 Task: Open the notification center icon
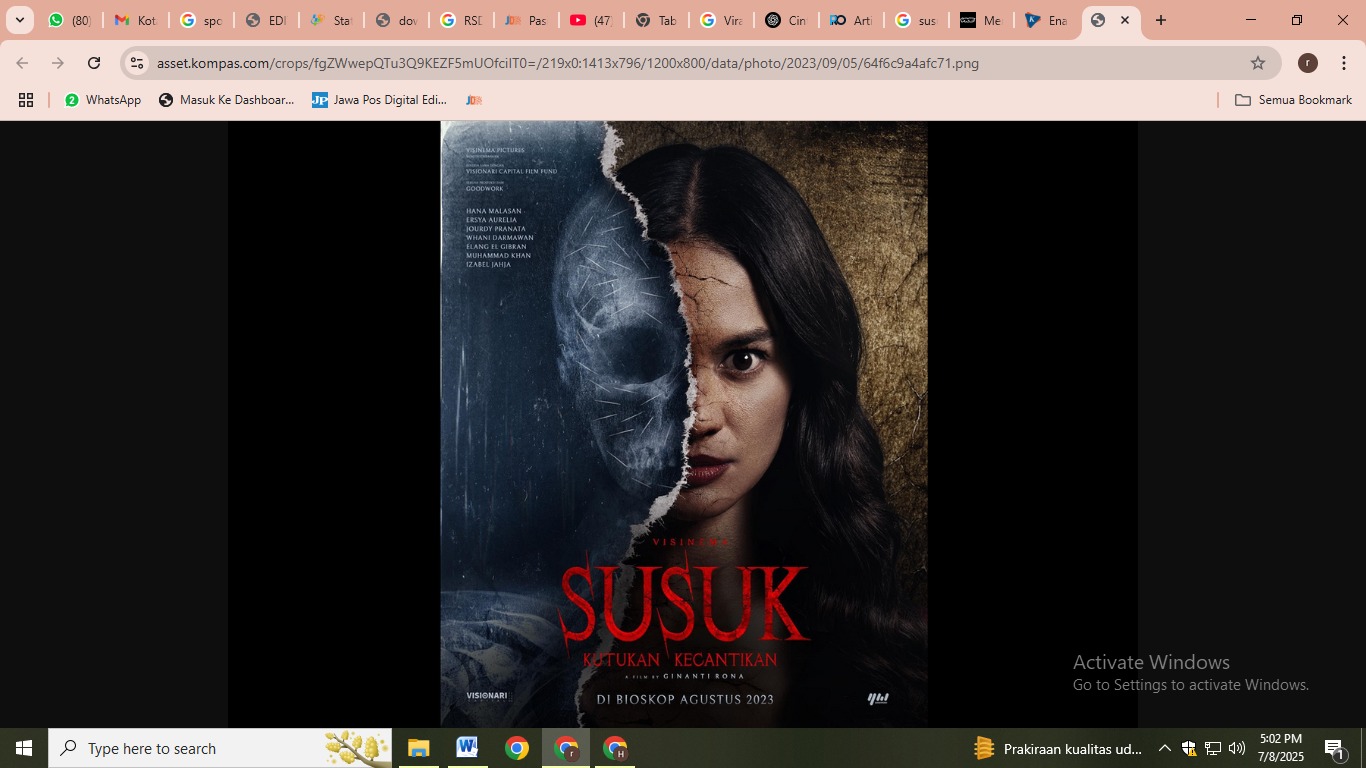coord(1334,748)
